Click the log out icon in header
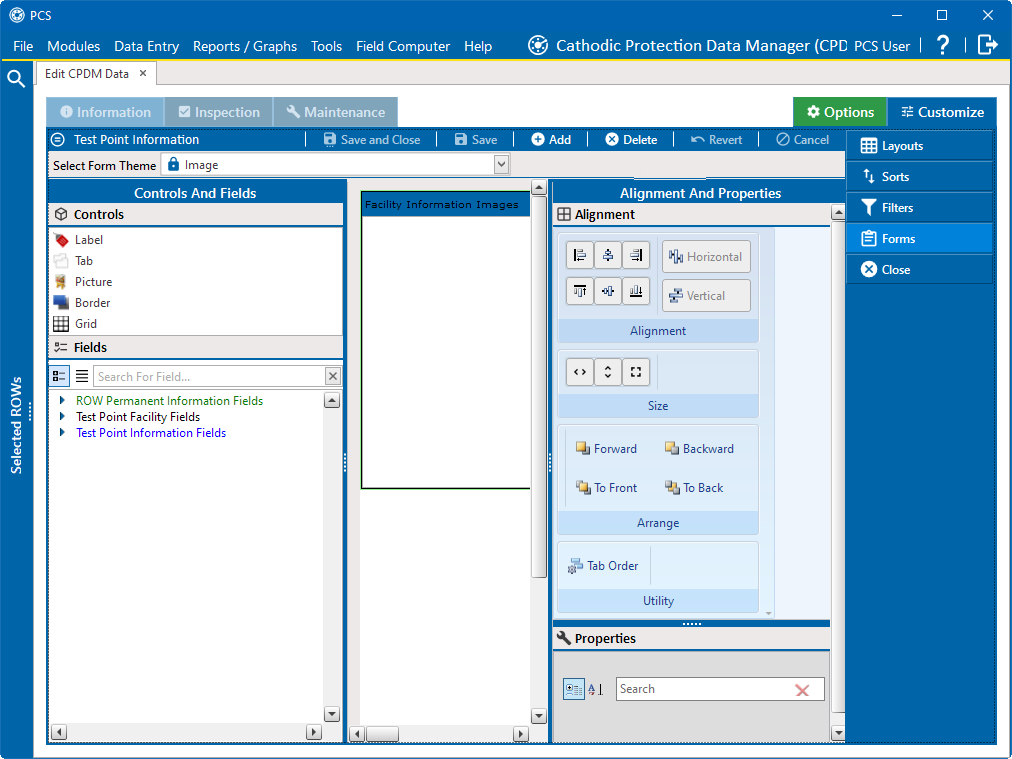The width and height of the screenshot is (1012, 759). point(987,45)
